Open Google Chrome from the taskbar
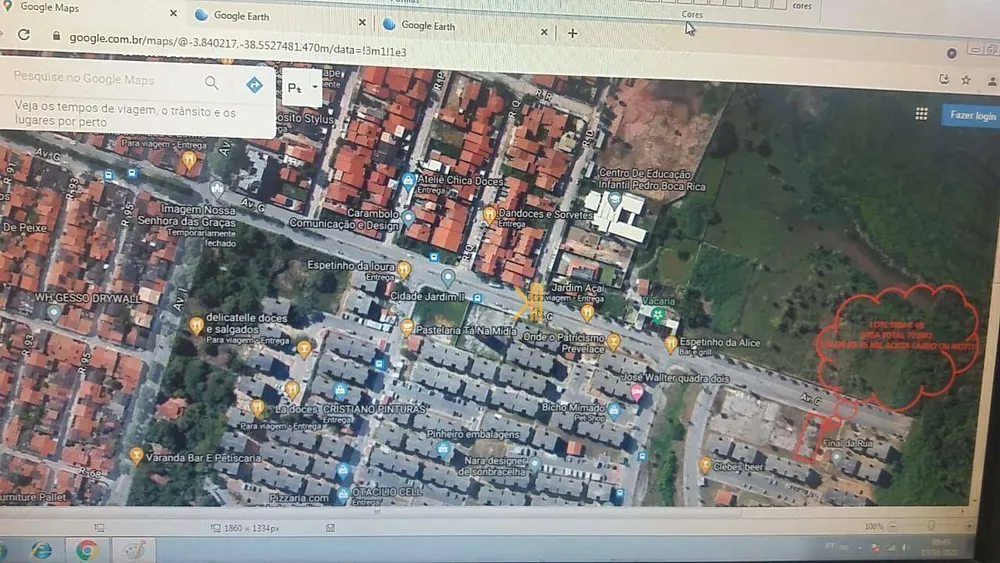This screenshot has width=1000, height=563. 87,550
